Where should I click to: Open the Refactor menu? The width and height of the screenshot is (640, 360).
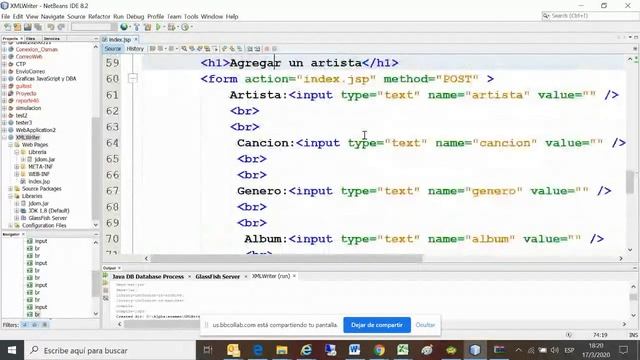(99, 17)
